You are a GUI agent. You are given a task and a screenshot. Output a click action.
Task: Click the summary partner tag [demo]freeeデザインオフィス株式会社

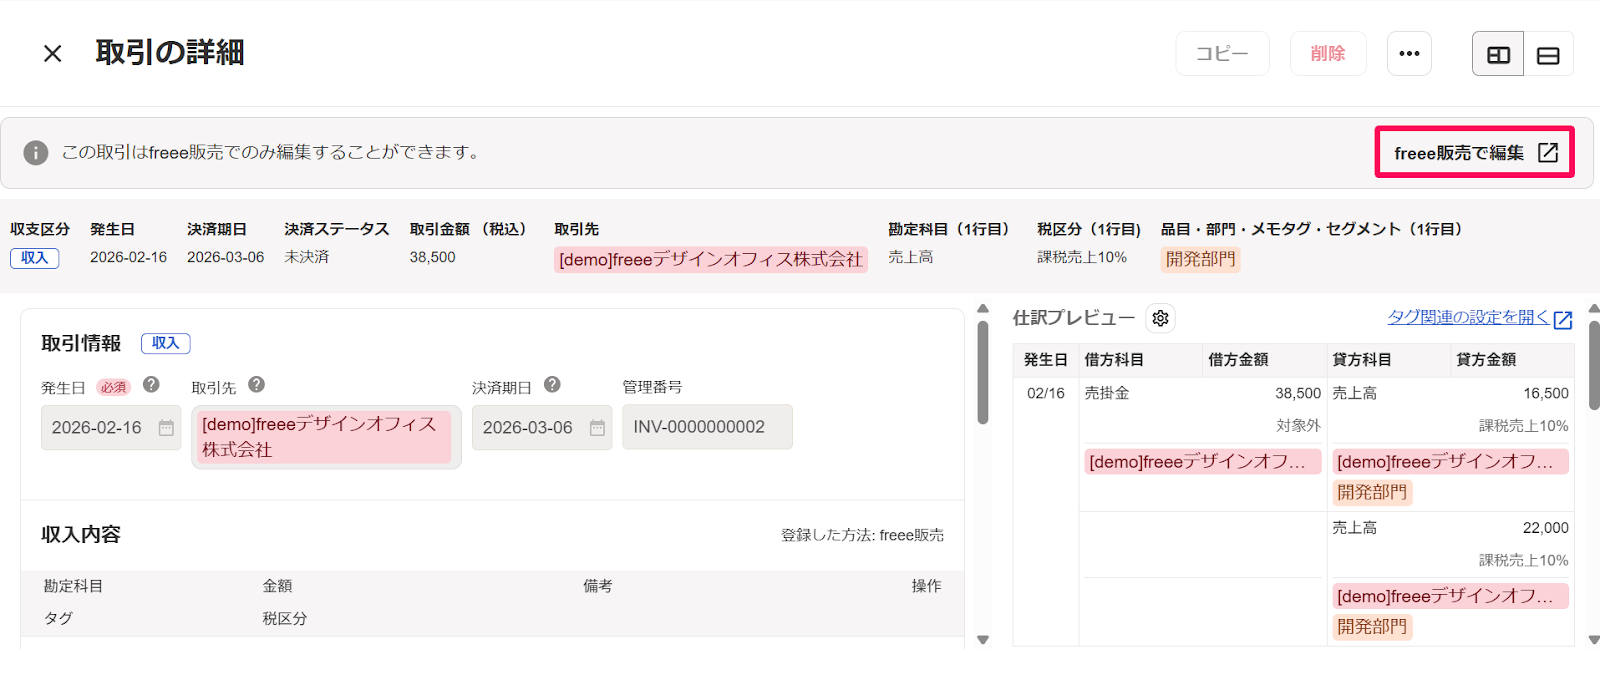click(710, 259)
